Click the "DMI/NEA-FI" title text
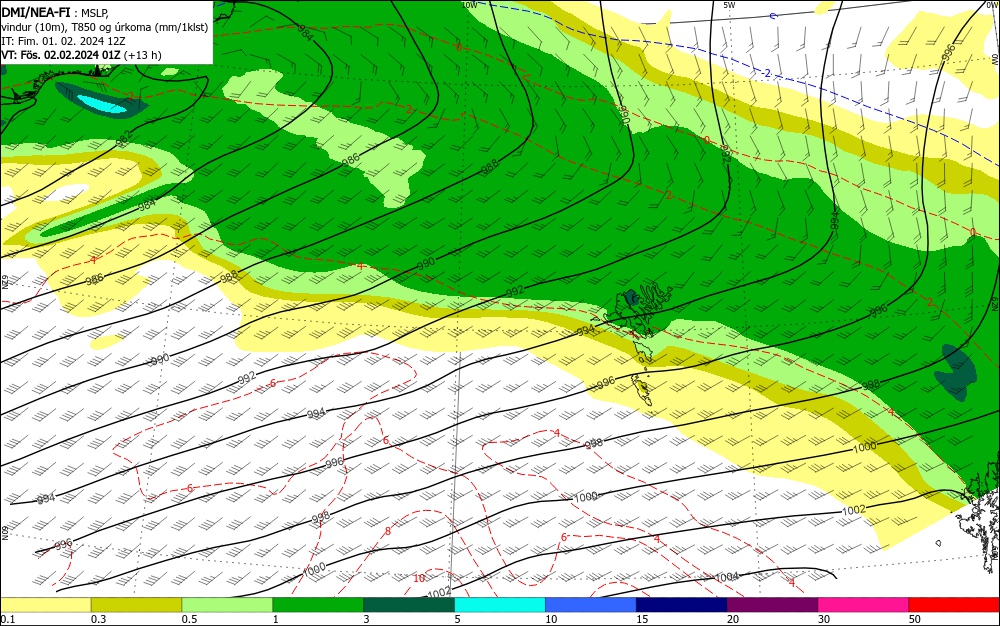Image resolution: width=1000 pixels, height=626 pixels. point(36,12)
